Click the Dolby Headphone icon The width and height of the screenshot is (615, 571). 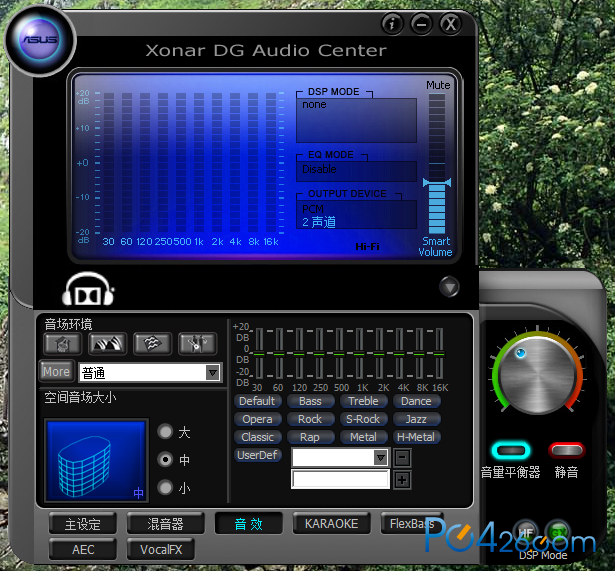(88, 289)
